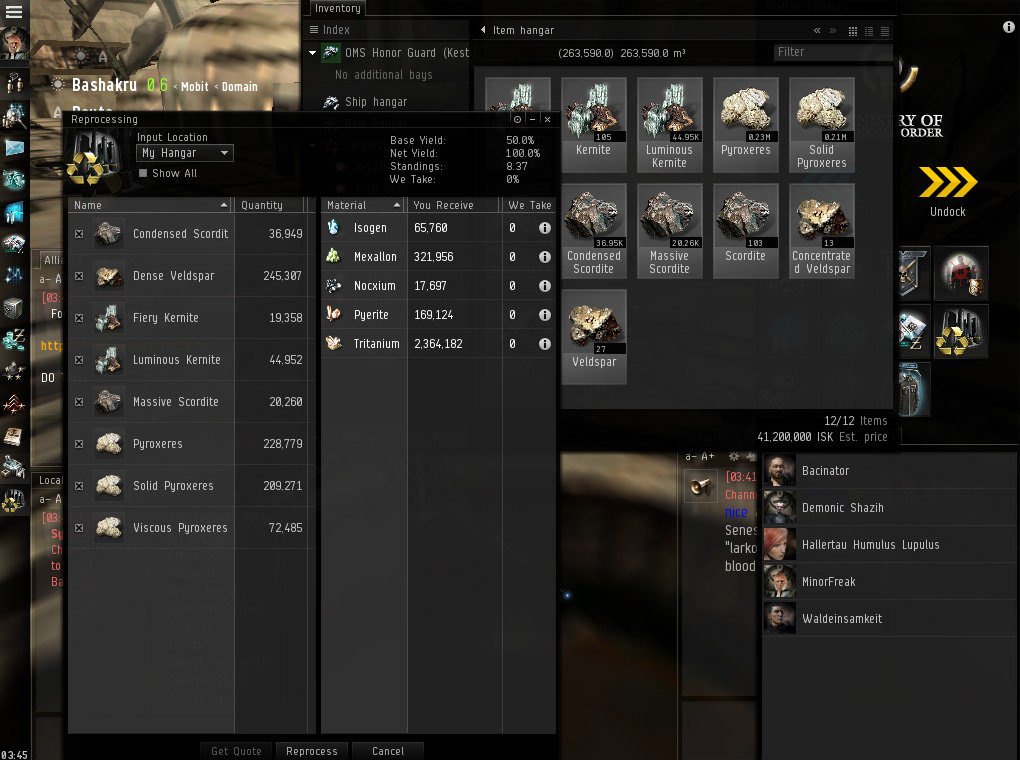Pin the Reprocessing window
This screenshot has width=1020, height=760.
pos(517,119)
